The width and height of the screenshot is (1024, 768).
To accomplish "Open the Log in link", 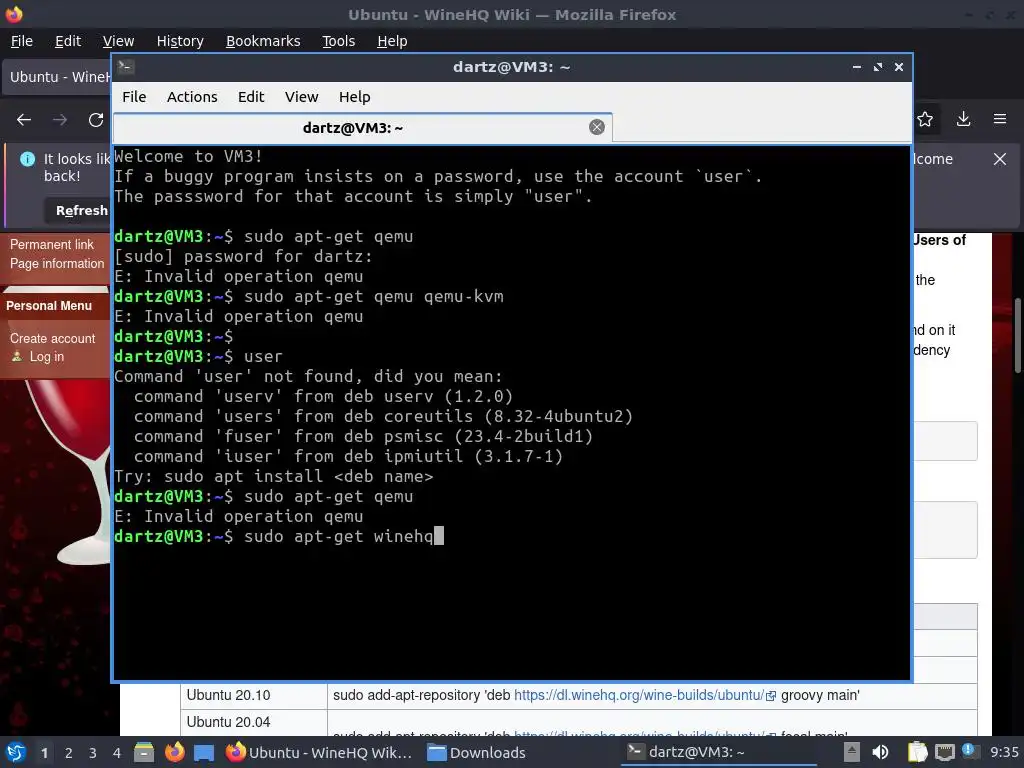I will click(46, 357).
